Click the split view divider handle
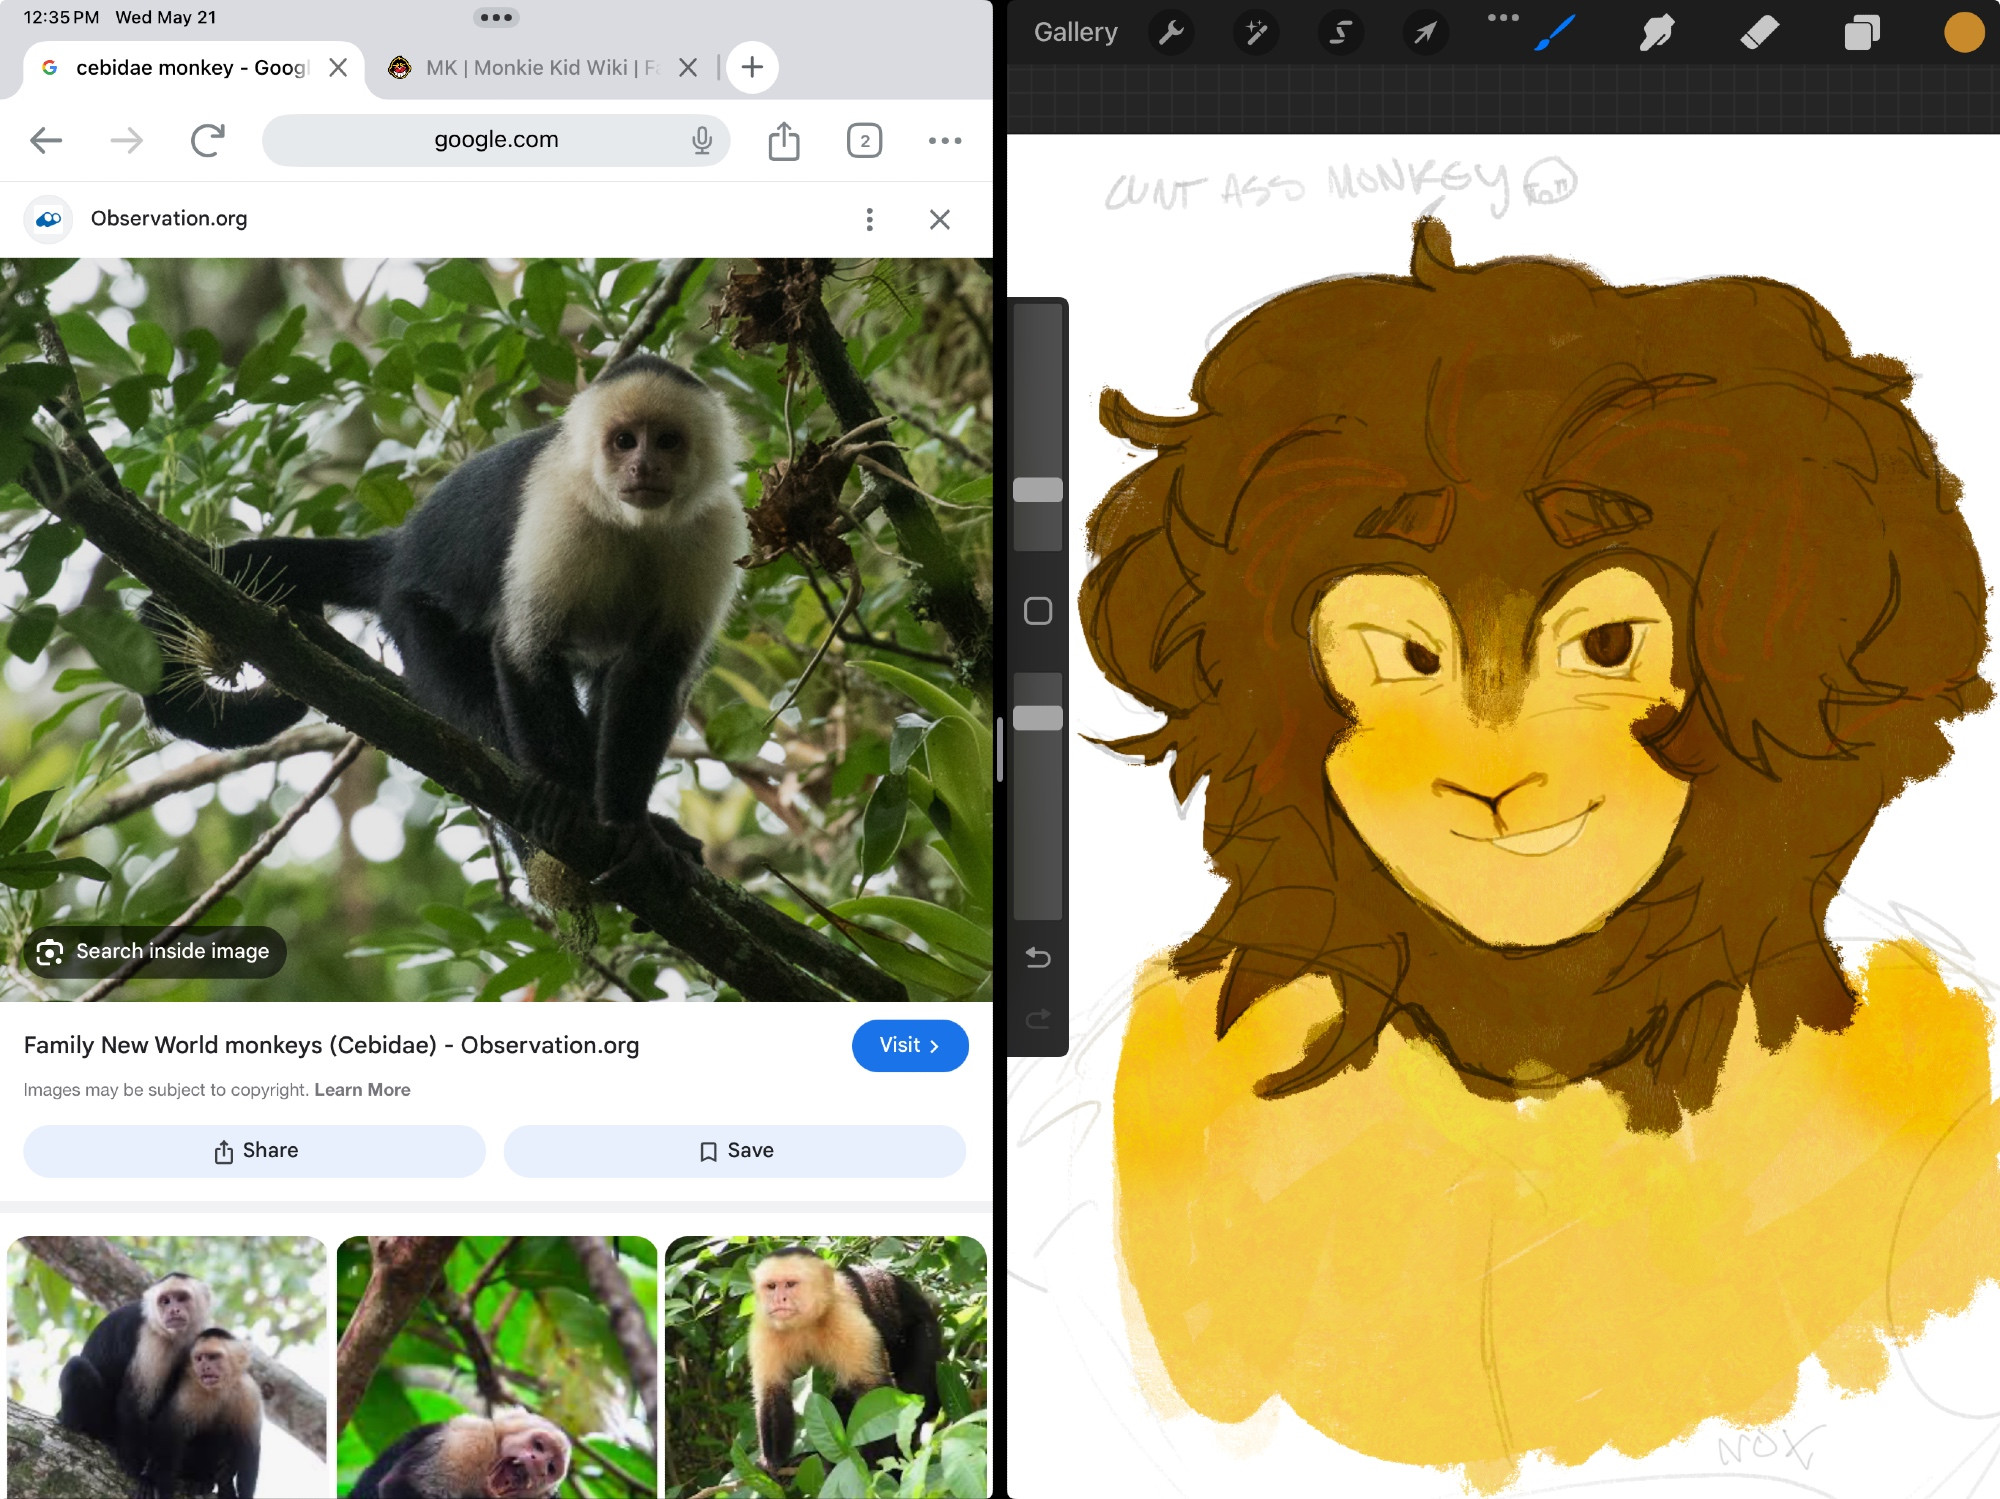Viewport: 2000px width, 1499px height. [1000, 749]
